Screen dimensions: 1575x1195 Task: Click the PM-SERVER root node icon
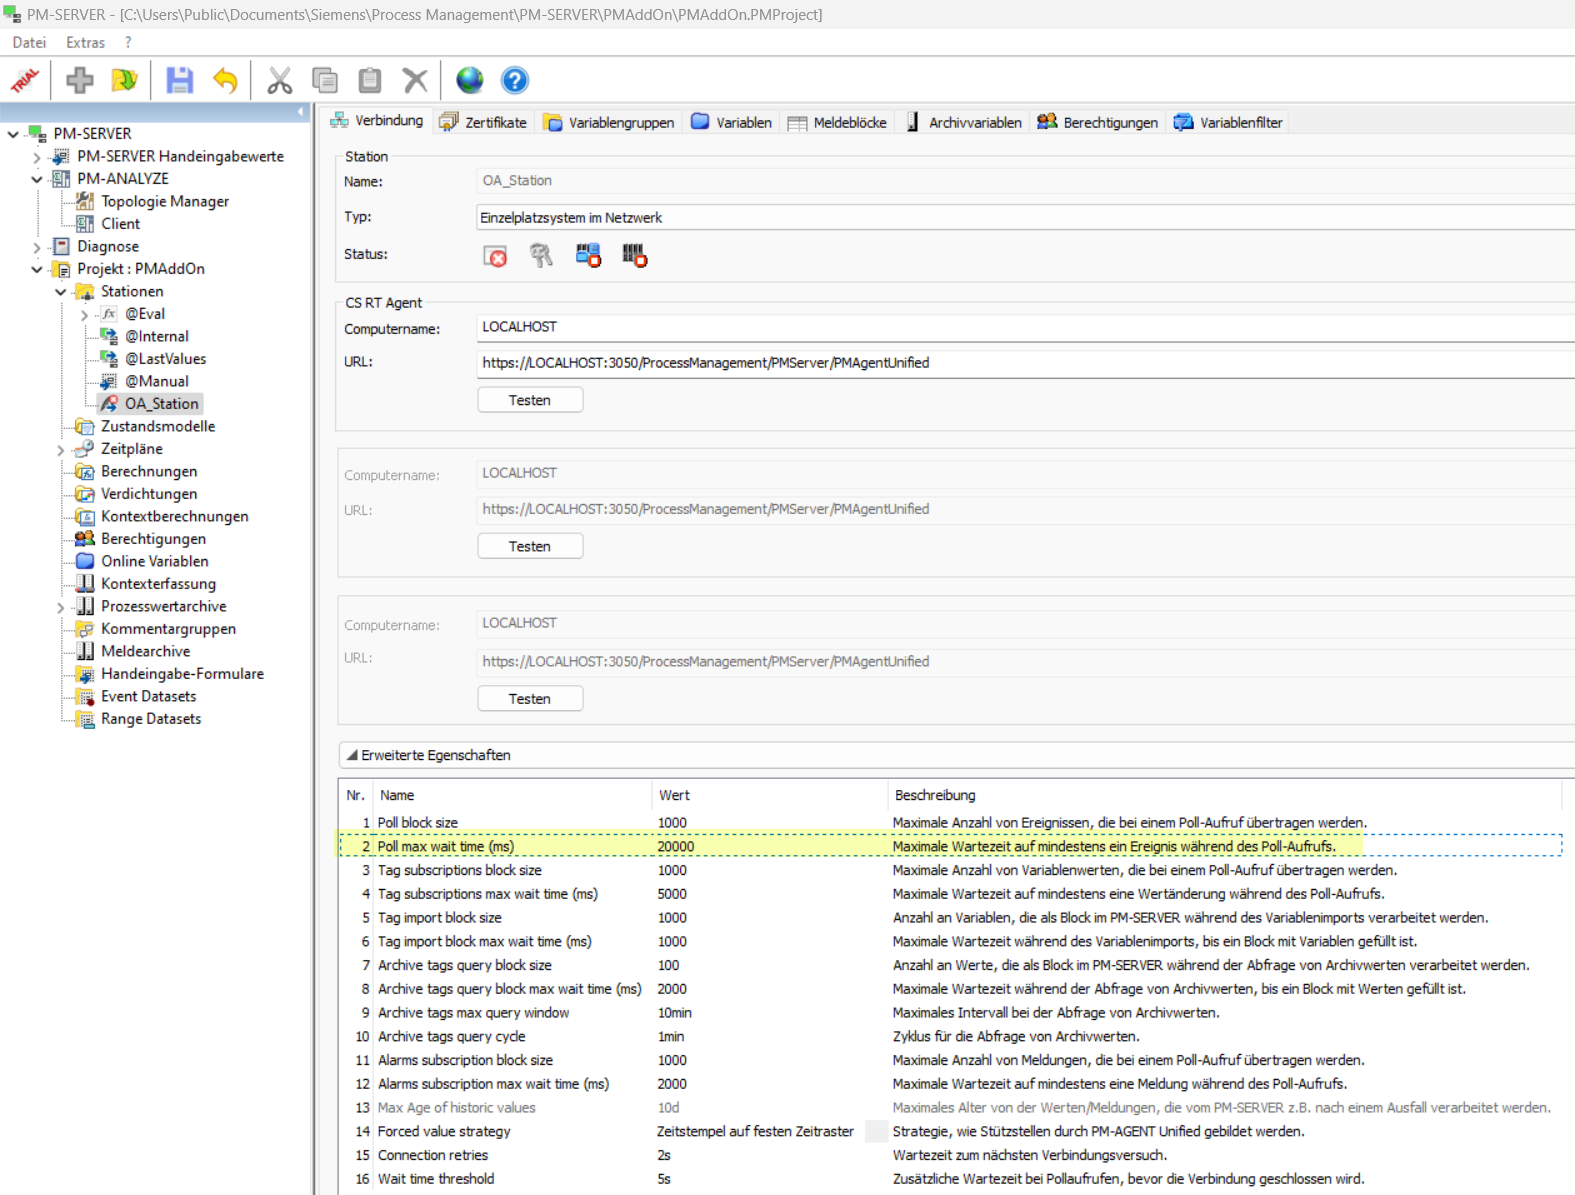pos(38,134)
